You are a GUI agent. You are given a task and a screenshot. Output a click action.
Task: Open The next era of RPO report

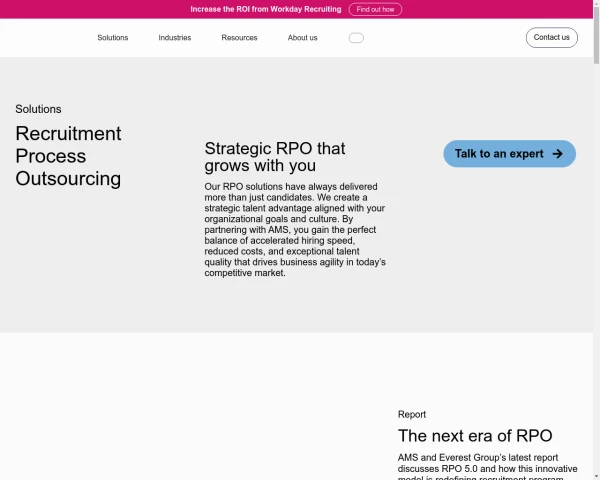[475, 436]
